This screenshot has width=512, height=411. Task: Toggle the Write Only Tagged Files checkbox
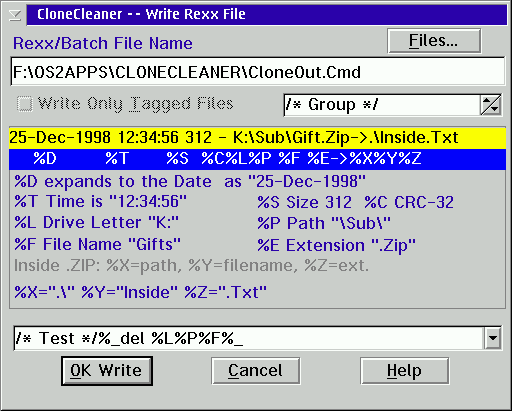point(25,104)
